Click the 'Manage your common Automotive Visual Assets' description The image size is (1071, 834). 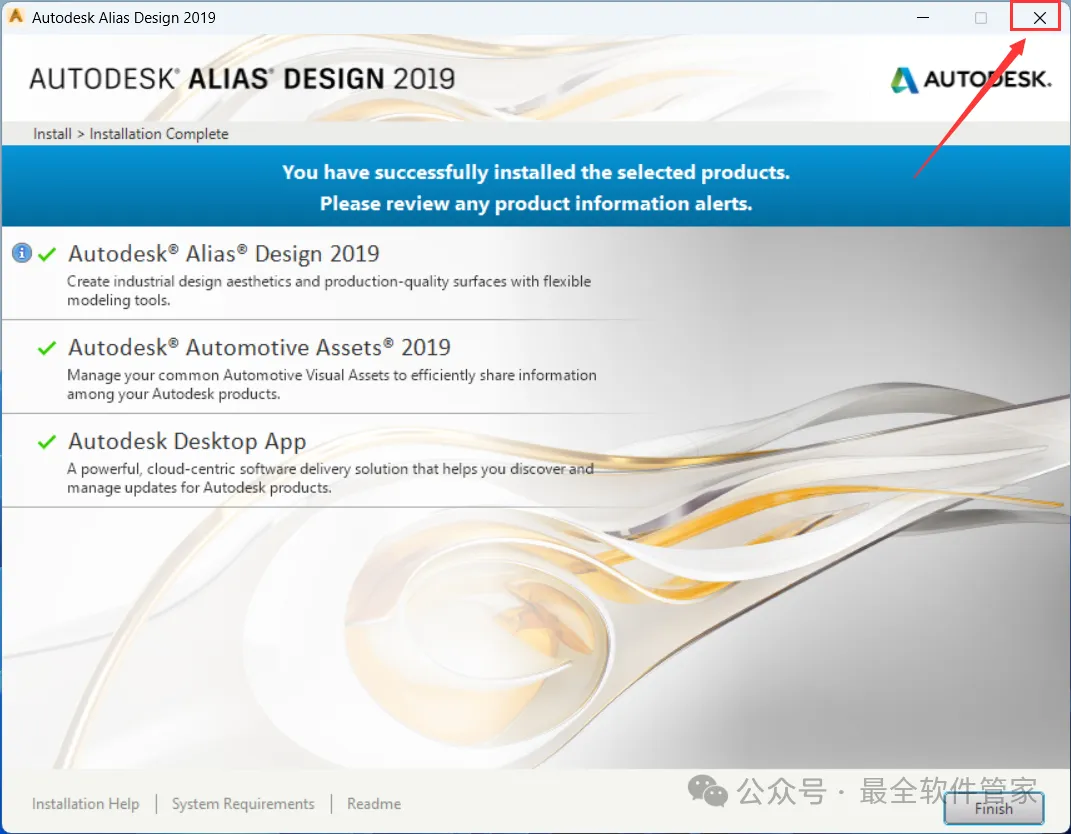pyautogui.click(x=332, y=385)
